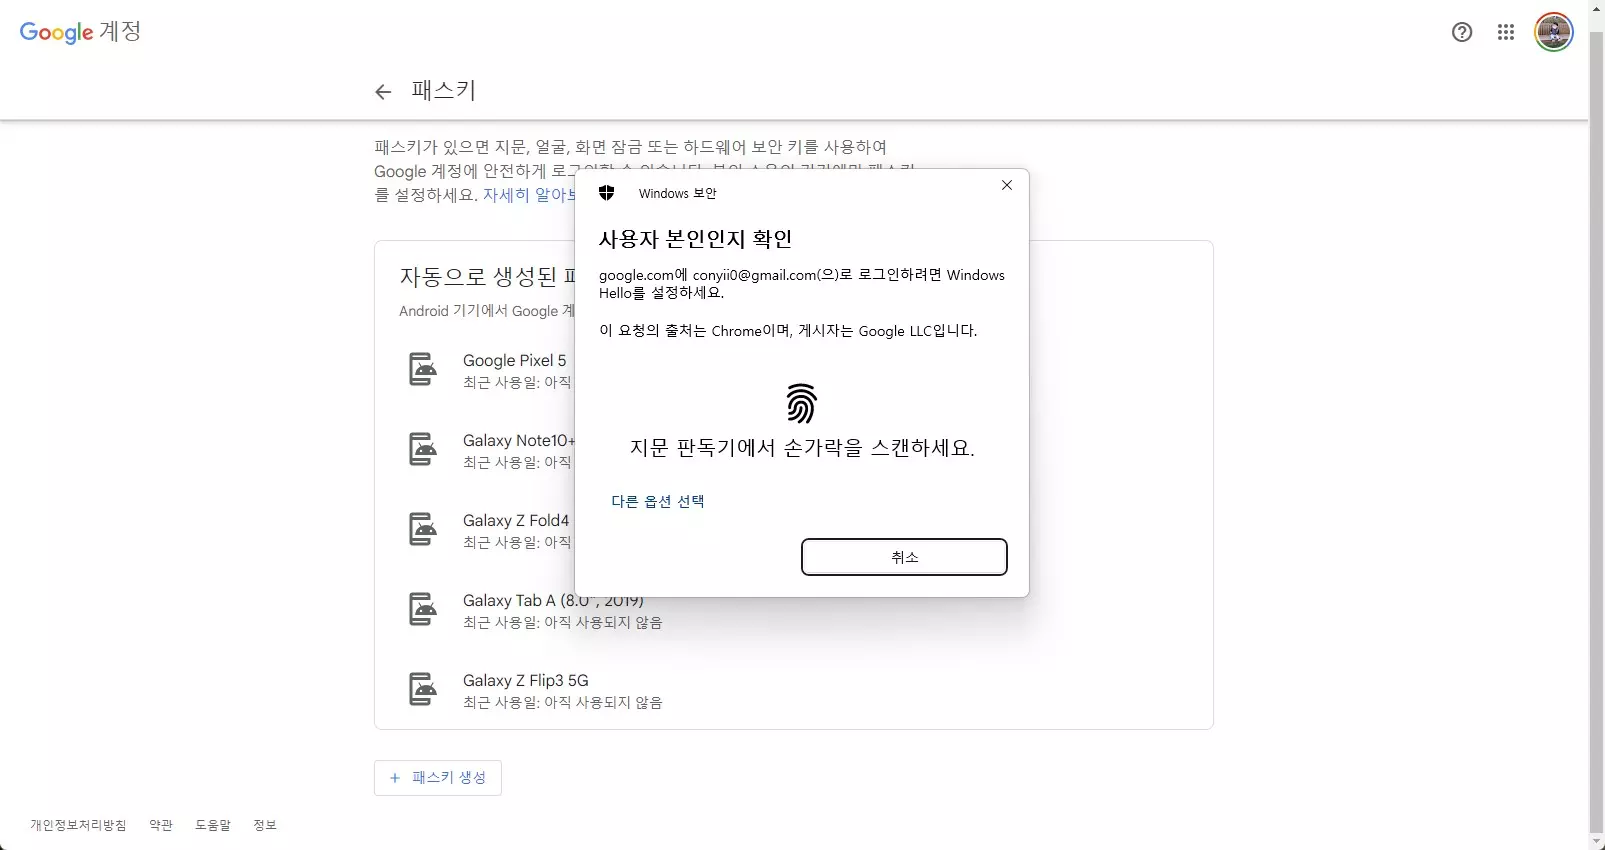
Task: Open the Google apps grid
Action: click(1506, 32)
